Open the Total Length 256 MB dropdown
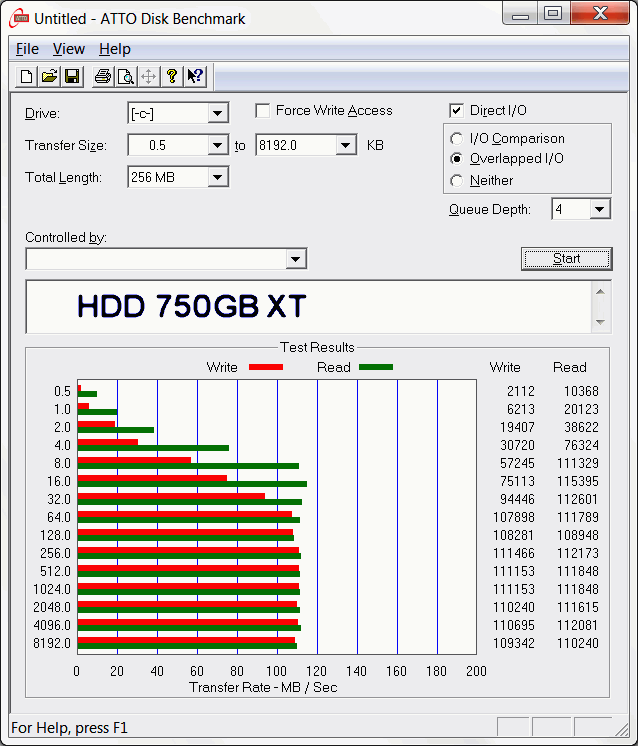This screenshot has height=746, width=638. 217,177
